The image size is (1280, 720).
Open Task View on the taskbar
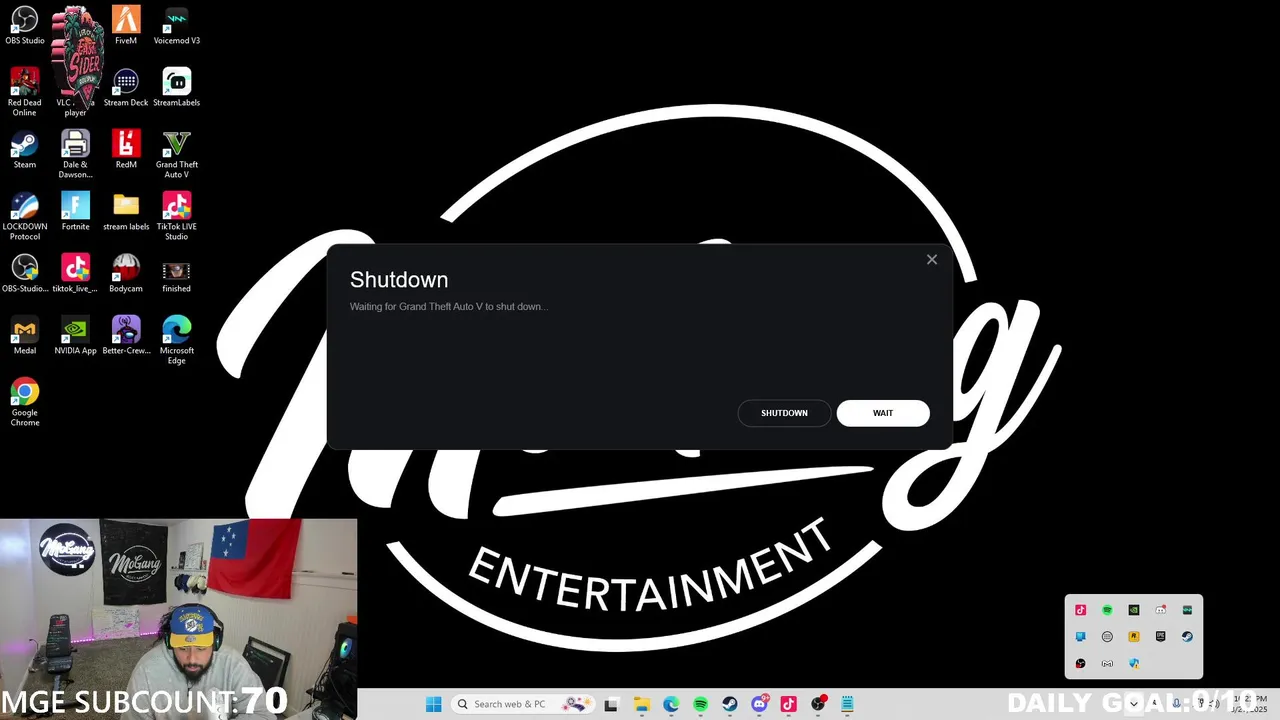pos(611,704)
